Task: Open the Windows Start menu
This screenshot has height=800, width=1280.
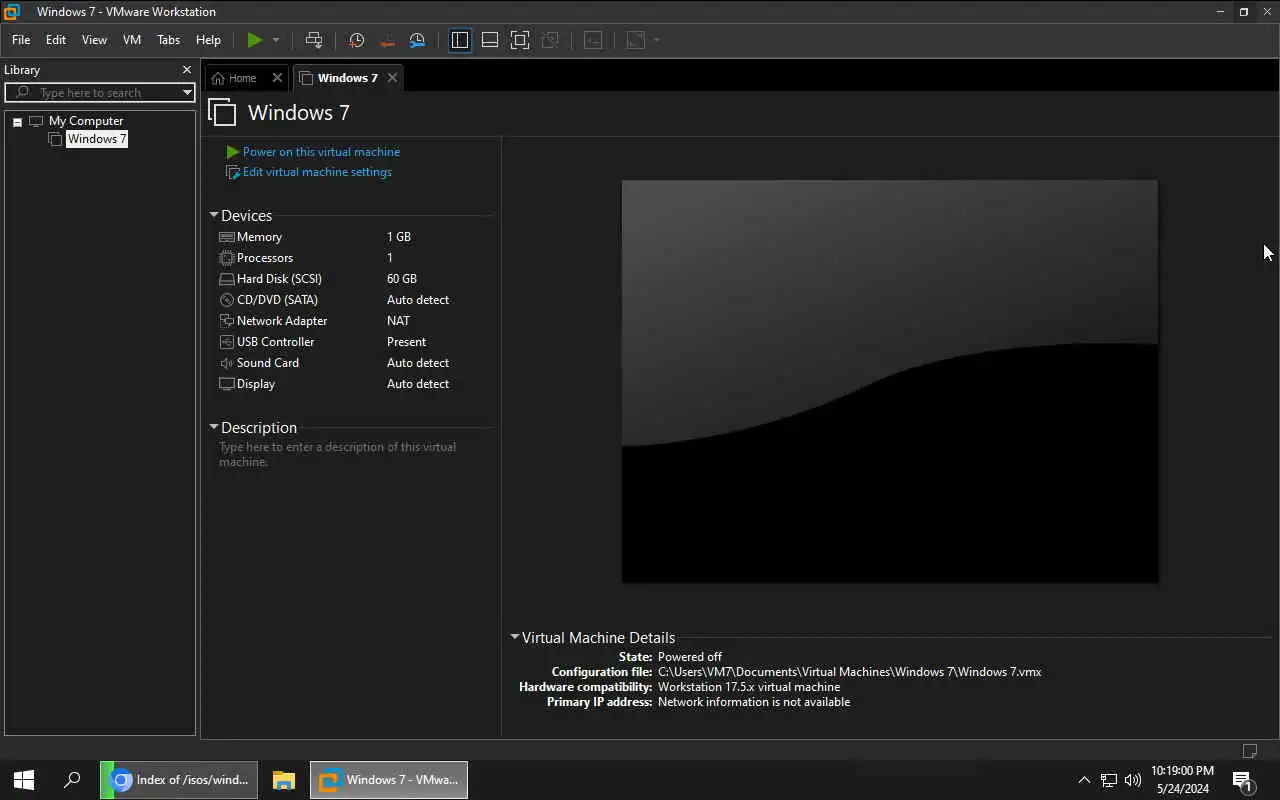Action: [24, 780]
